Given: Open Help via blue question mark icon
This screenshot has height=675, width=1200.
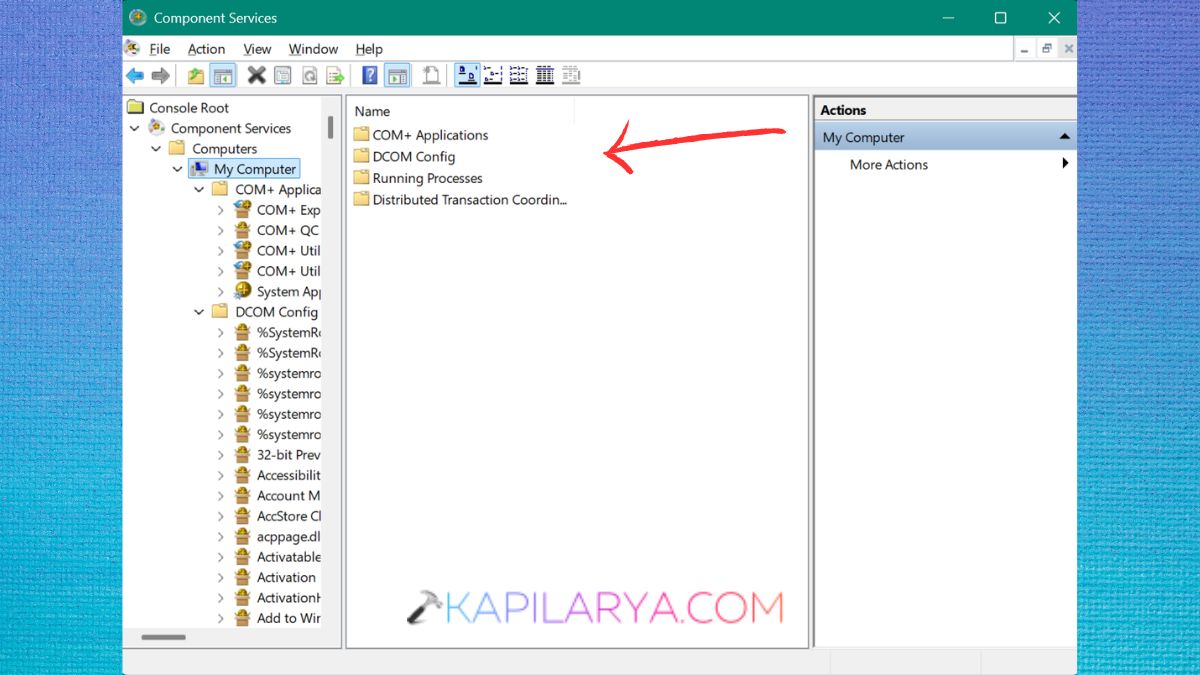Looking at the screenshot, I should pyautogui.click(x=370, y=75).
